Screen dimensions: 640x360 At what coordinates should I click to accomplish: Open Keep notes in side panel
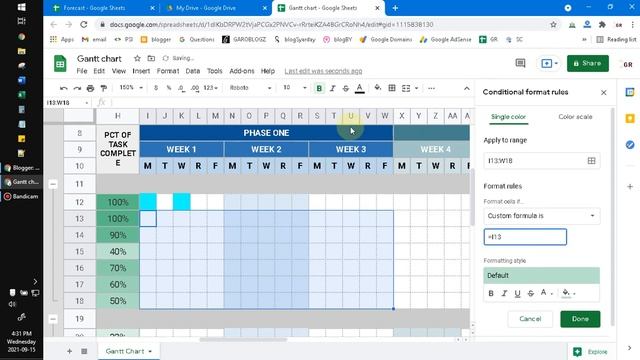point(630,118)
